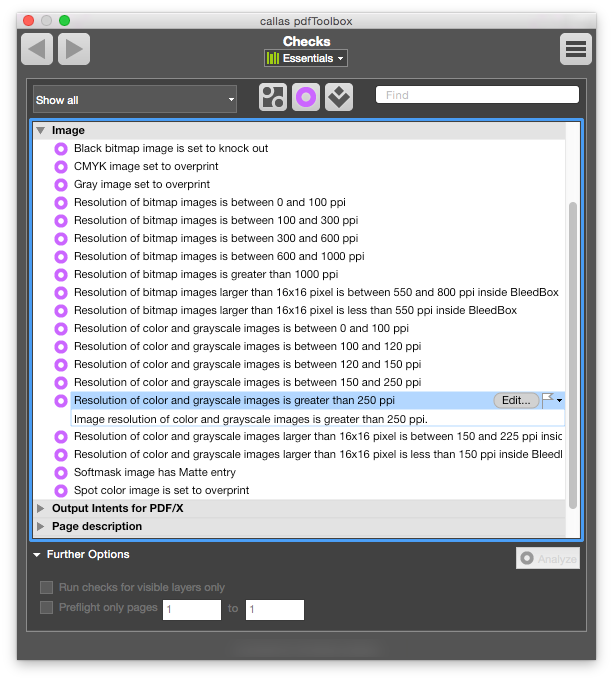Enable Preflight only pages checkbox
This screenshot has height=681, width=613.
click(x=46, y=607)
